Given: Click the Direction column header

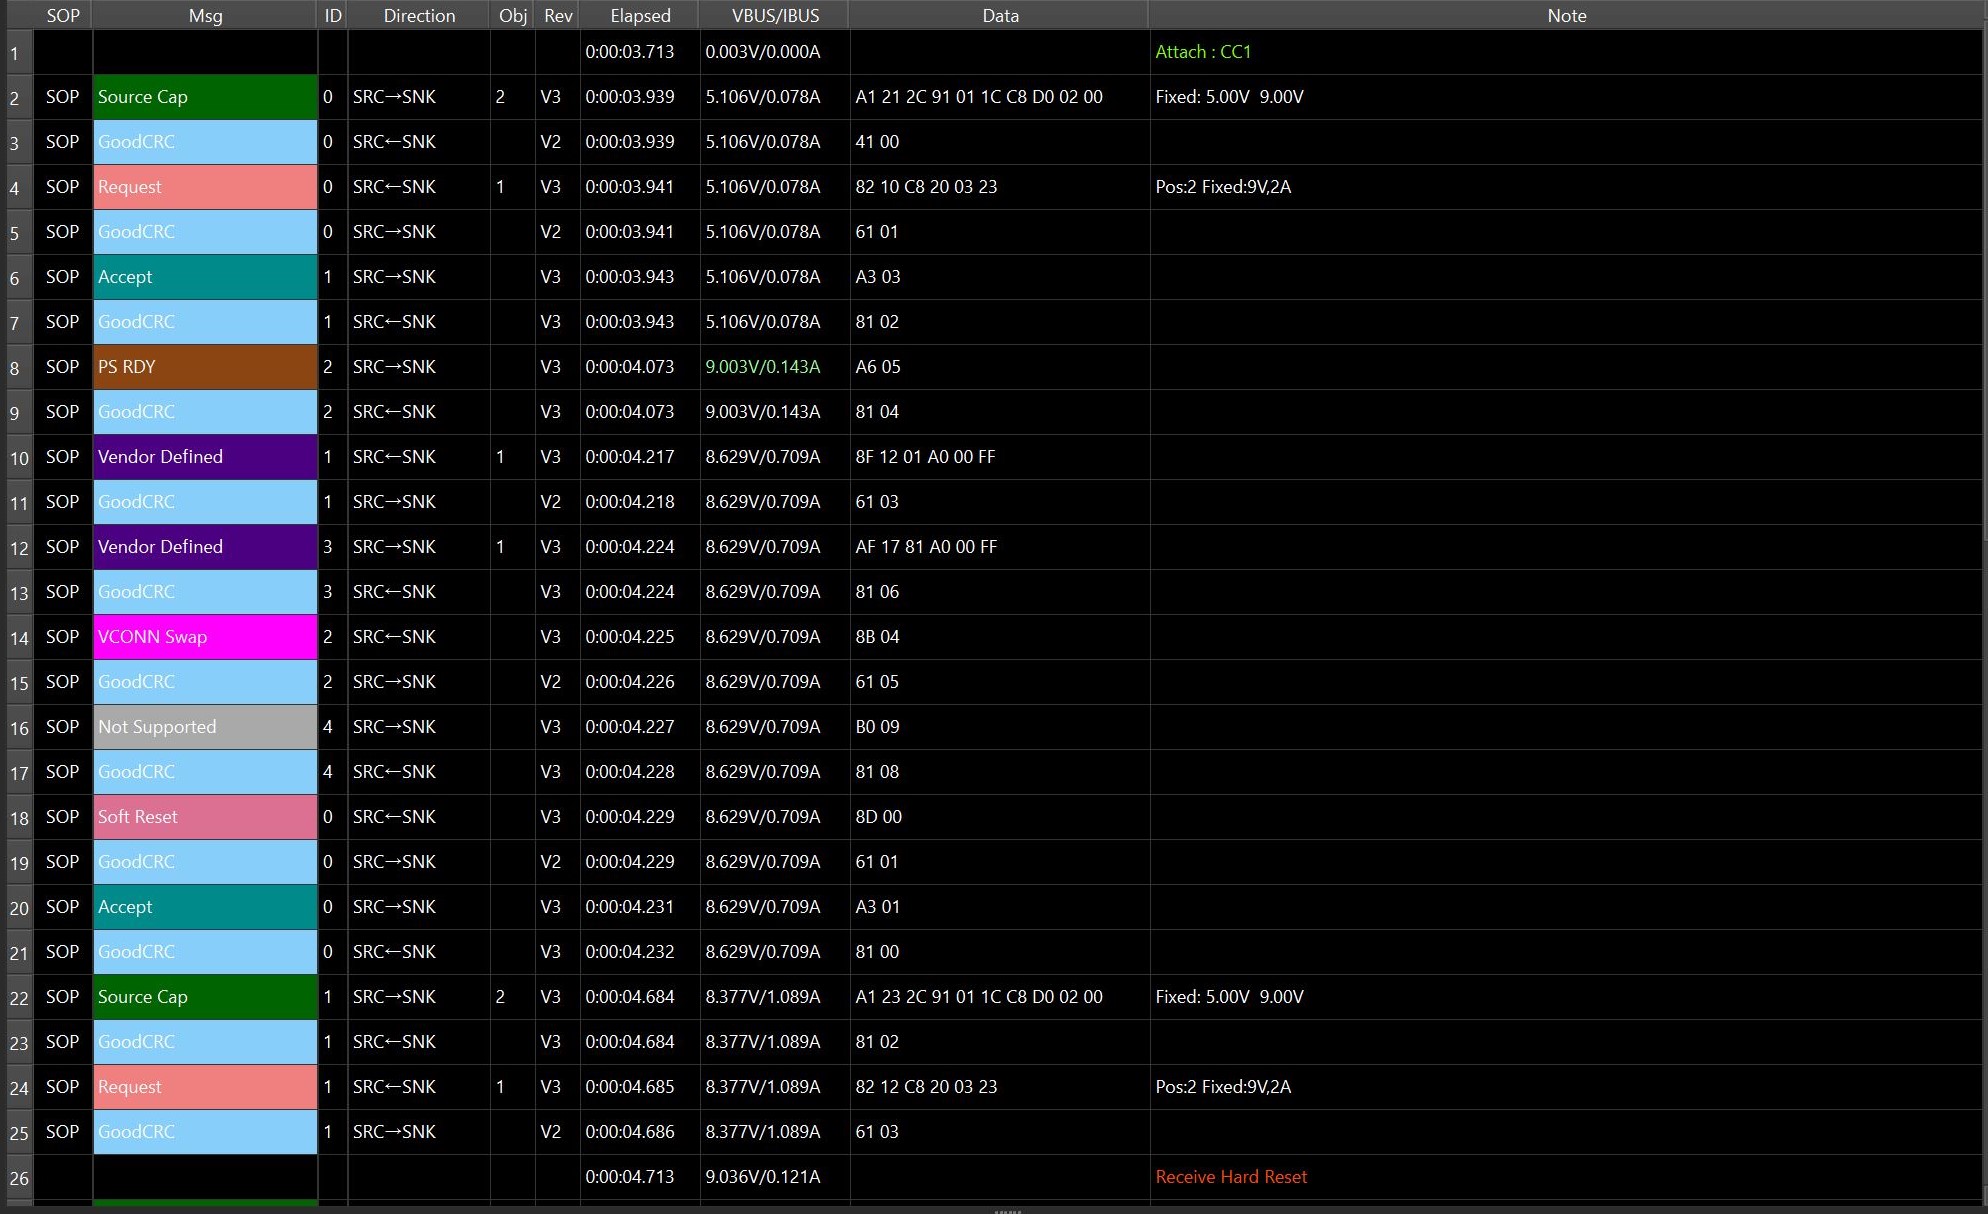Looking at the screenshot, I should pos(419,15).
